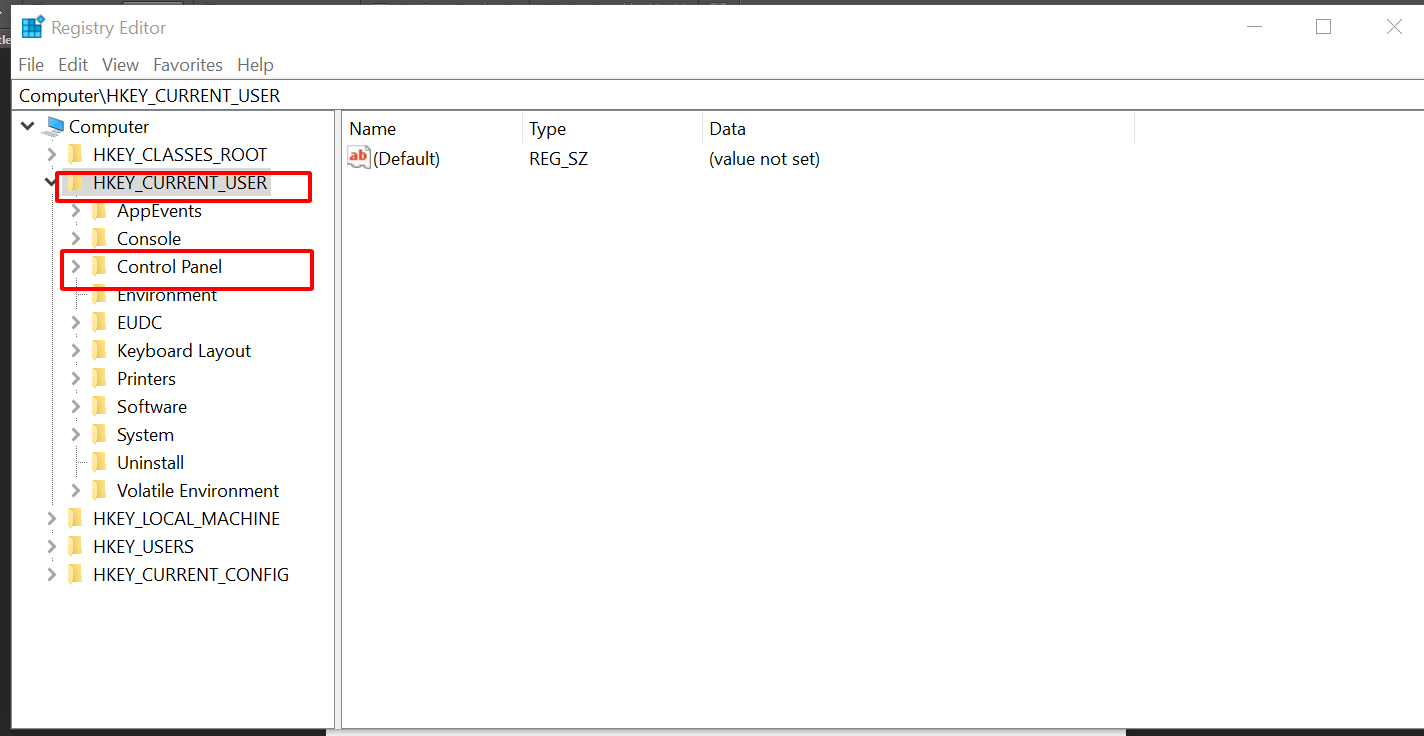Expand the Control Panel key chevron
Viewport: 1424px width, 736px height.
coord(76,267)
